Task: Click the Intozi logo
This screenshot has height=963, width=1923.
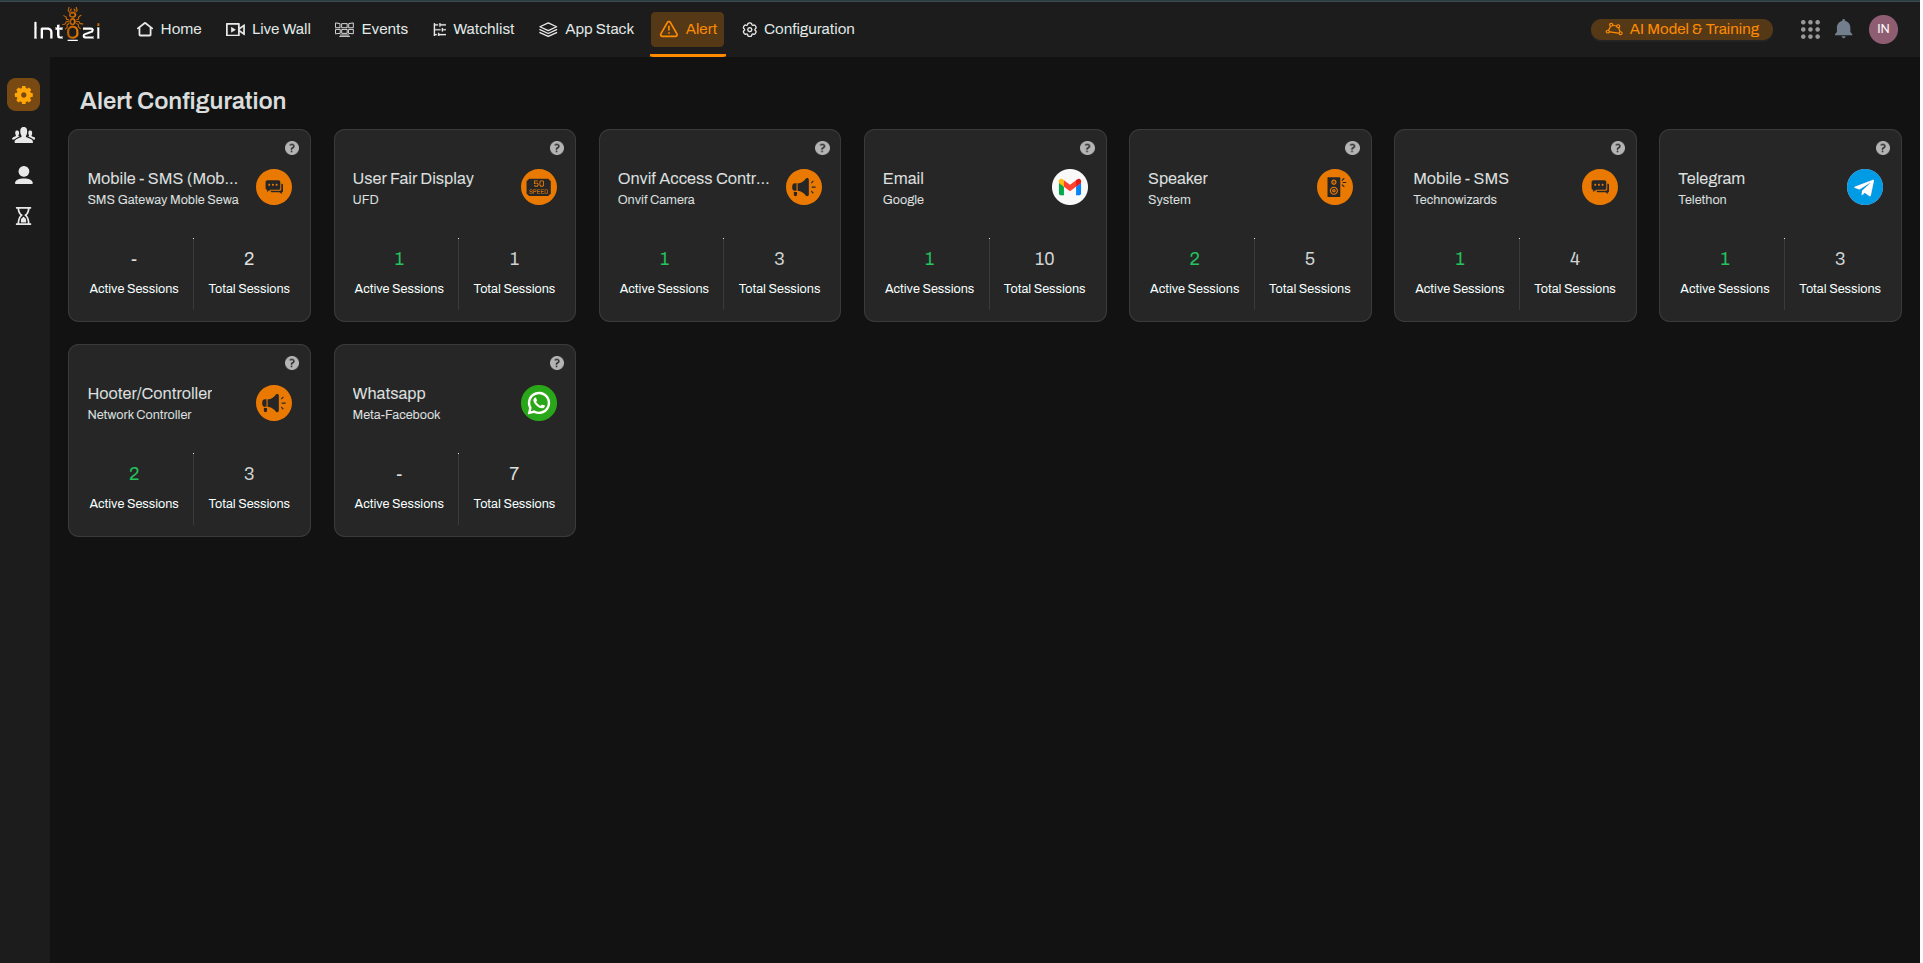Action: (x=67, y=27)
